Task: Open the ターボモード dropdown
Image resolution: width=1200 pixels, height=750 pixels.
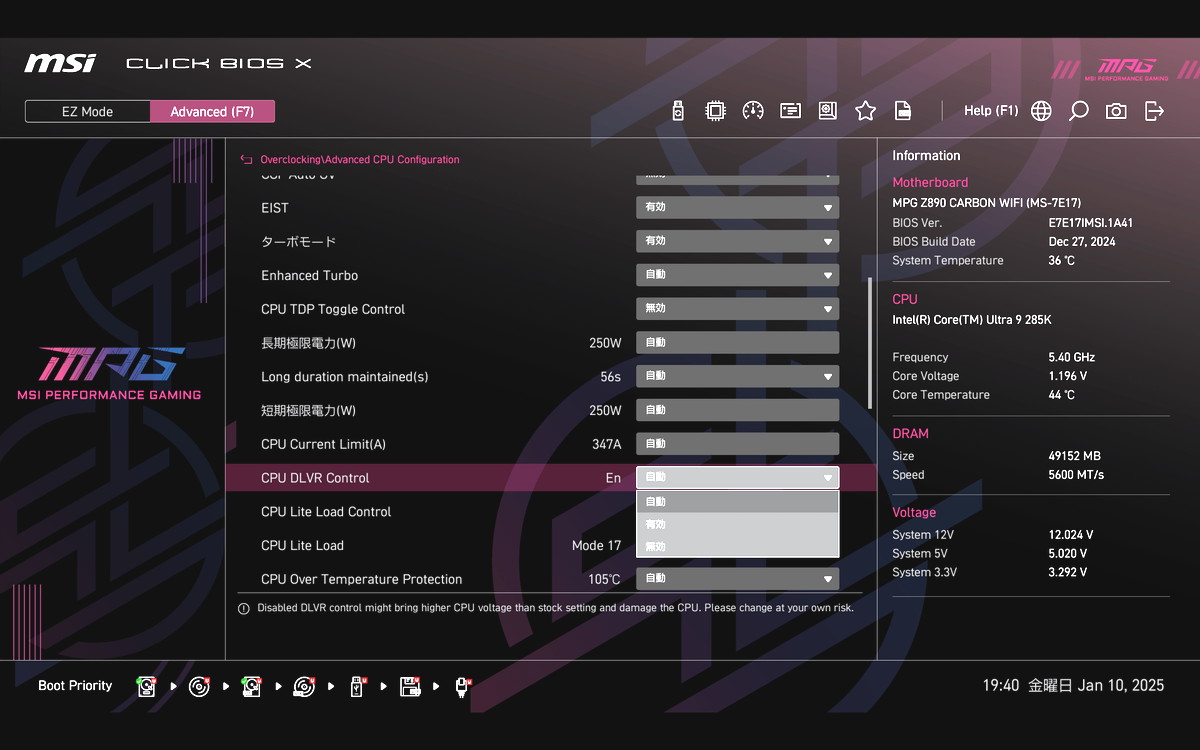Action: point(737,241)
